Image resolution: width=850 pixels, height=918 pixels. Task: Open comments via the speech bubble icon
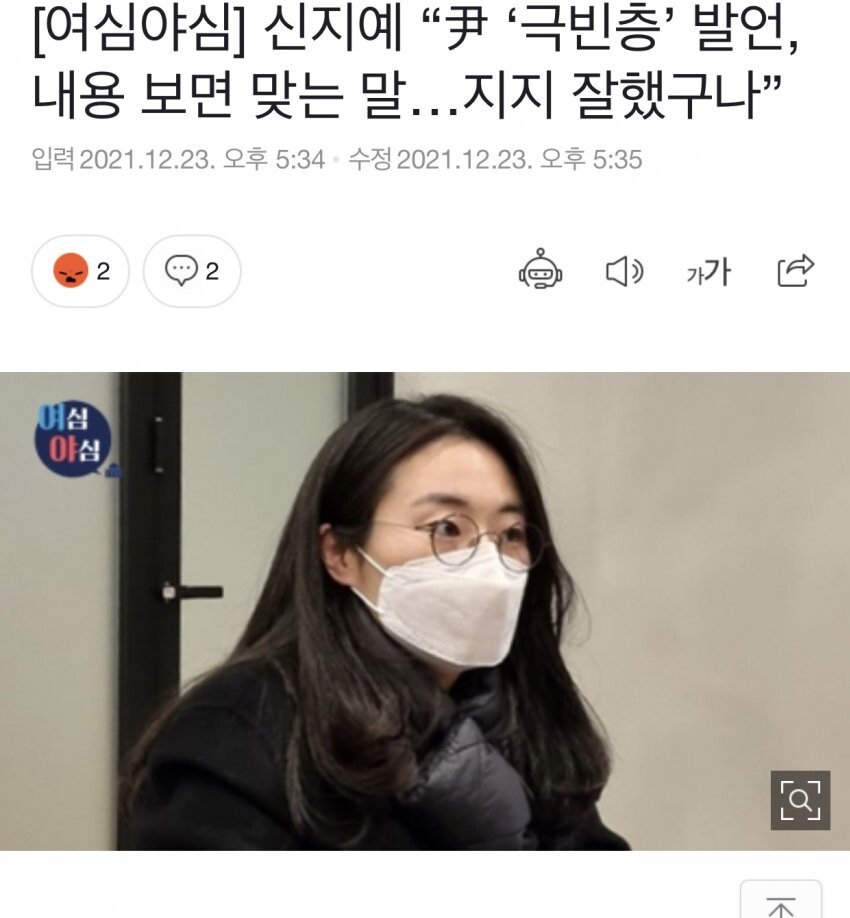click(x=181, y=270)
